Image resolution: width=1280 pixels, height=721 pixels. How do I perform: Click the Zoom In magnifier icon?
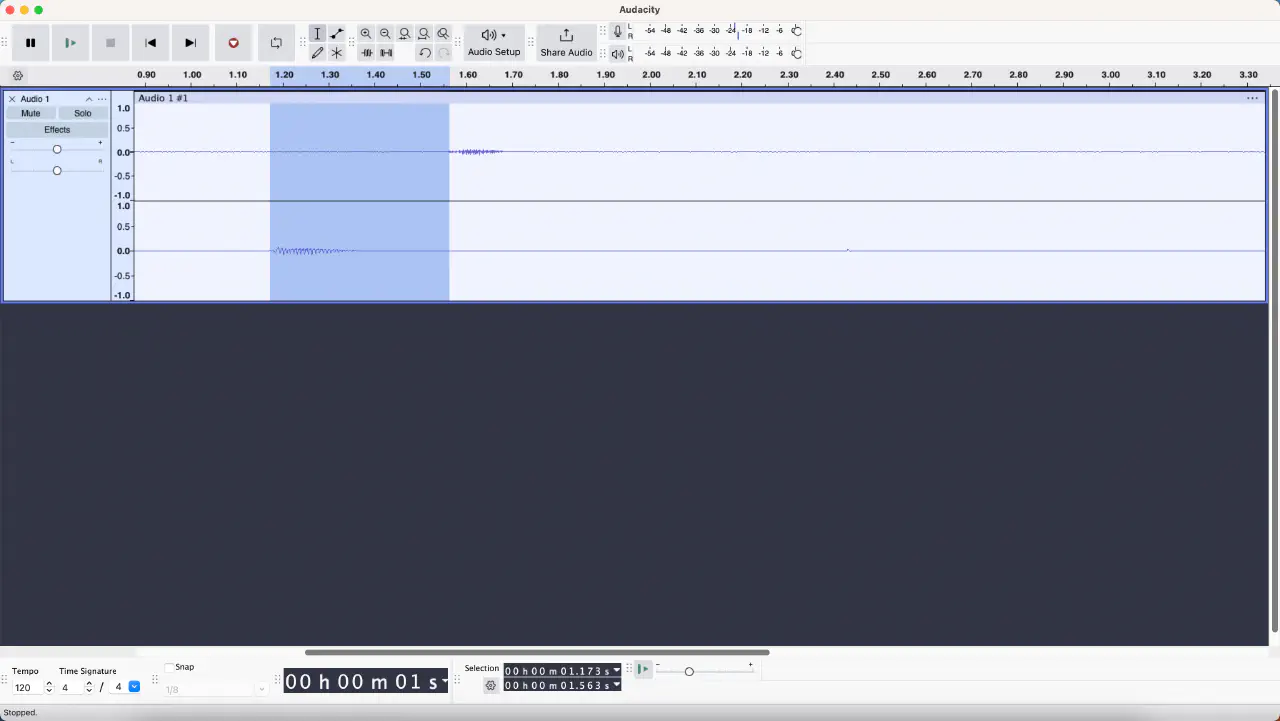pos(366,34)
